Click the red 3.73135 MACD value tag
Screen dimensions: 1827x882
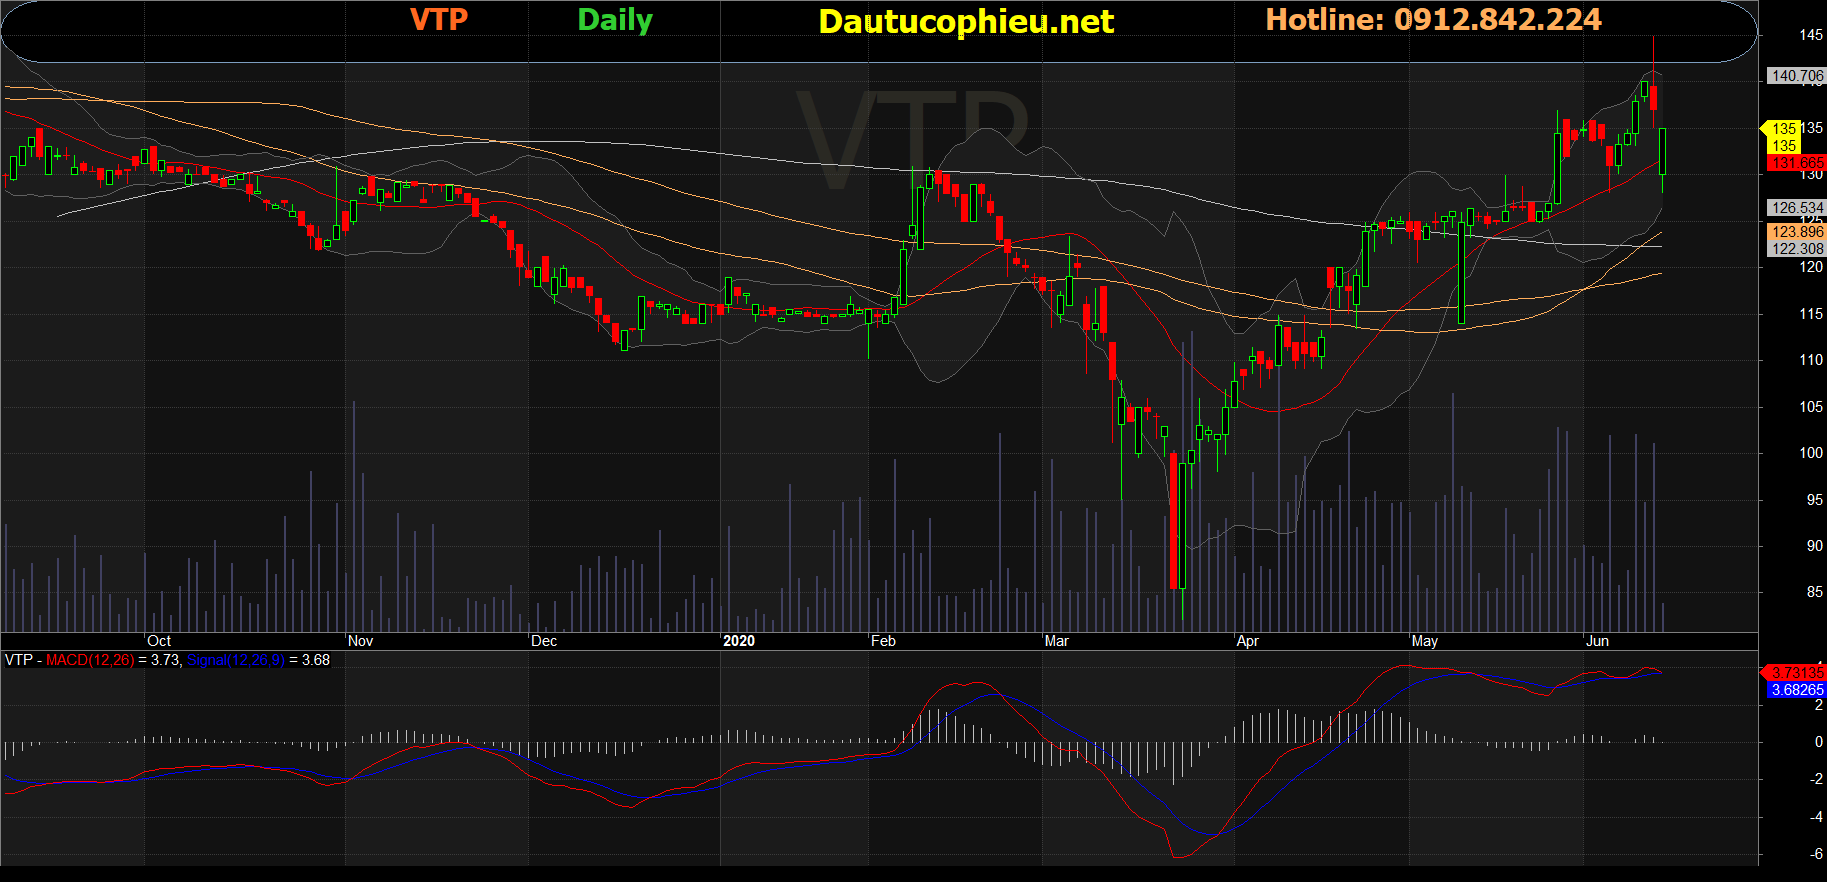point(1796,673)
